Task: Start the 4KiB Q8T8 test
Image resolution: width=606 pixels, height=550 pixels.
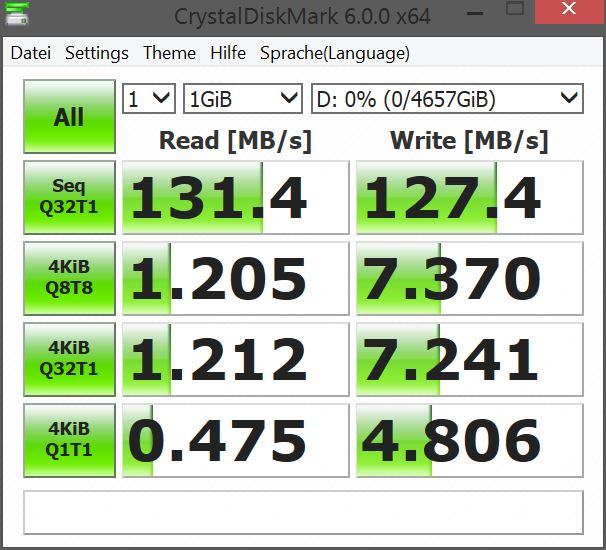Action: (x=69, y=278)
